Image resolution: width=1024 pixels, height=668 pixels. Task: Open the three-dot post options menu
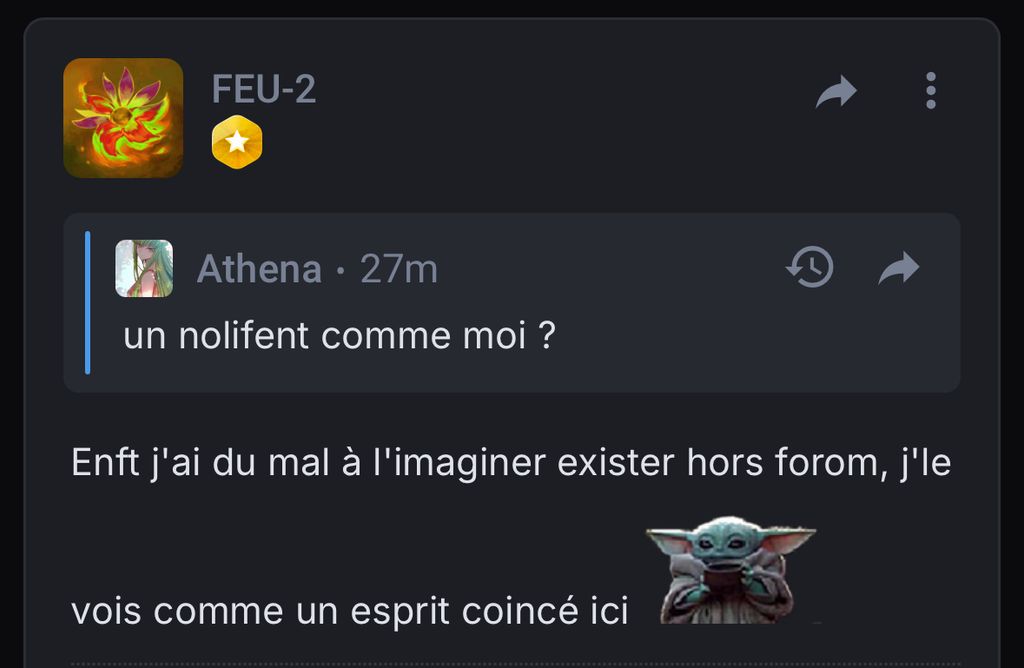931,91
